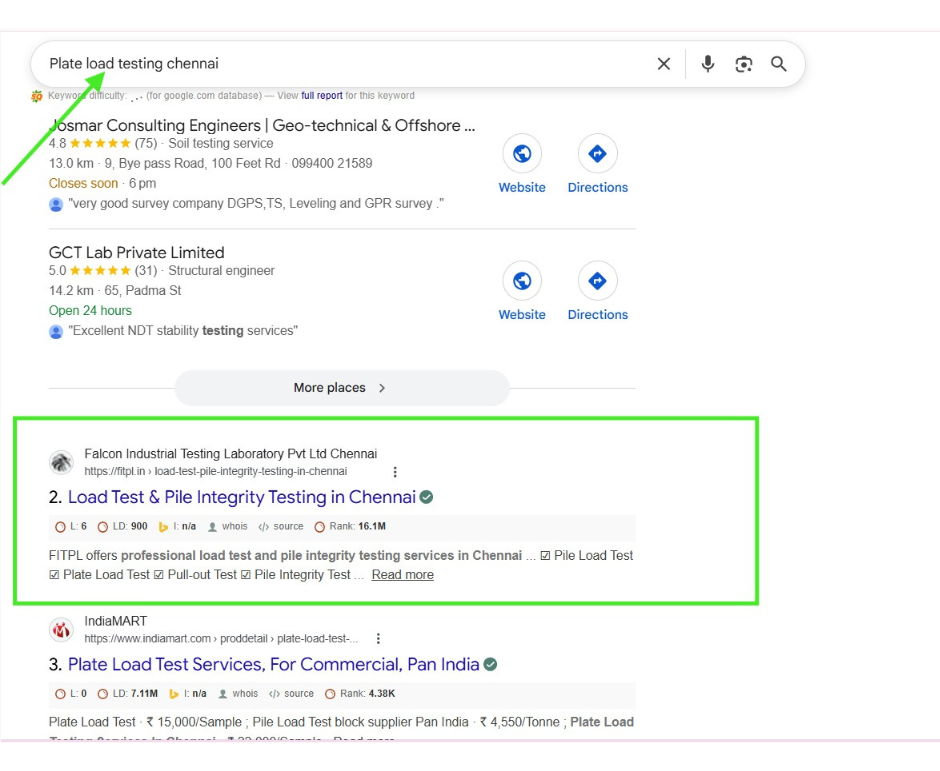Click 'Rank: 4.38K' metric for IndiaMART

tap(360, 694)
